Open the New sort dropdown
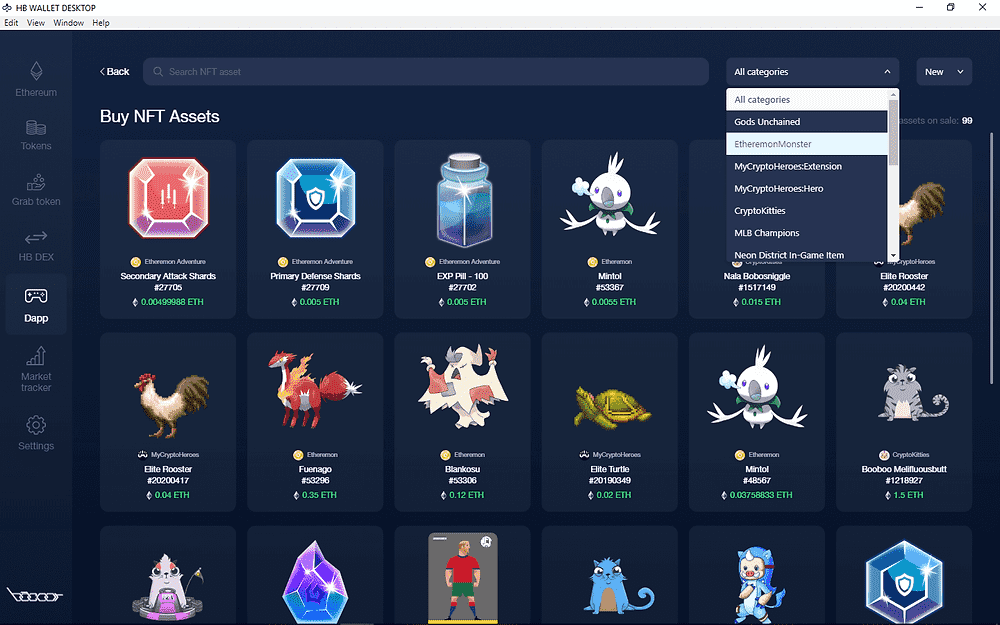Screen dimensions: 1000x625 pyautogui.click(x=944, y=71)
